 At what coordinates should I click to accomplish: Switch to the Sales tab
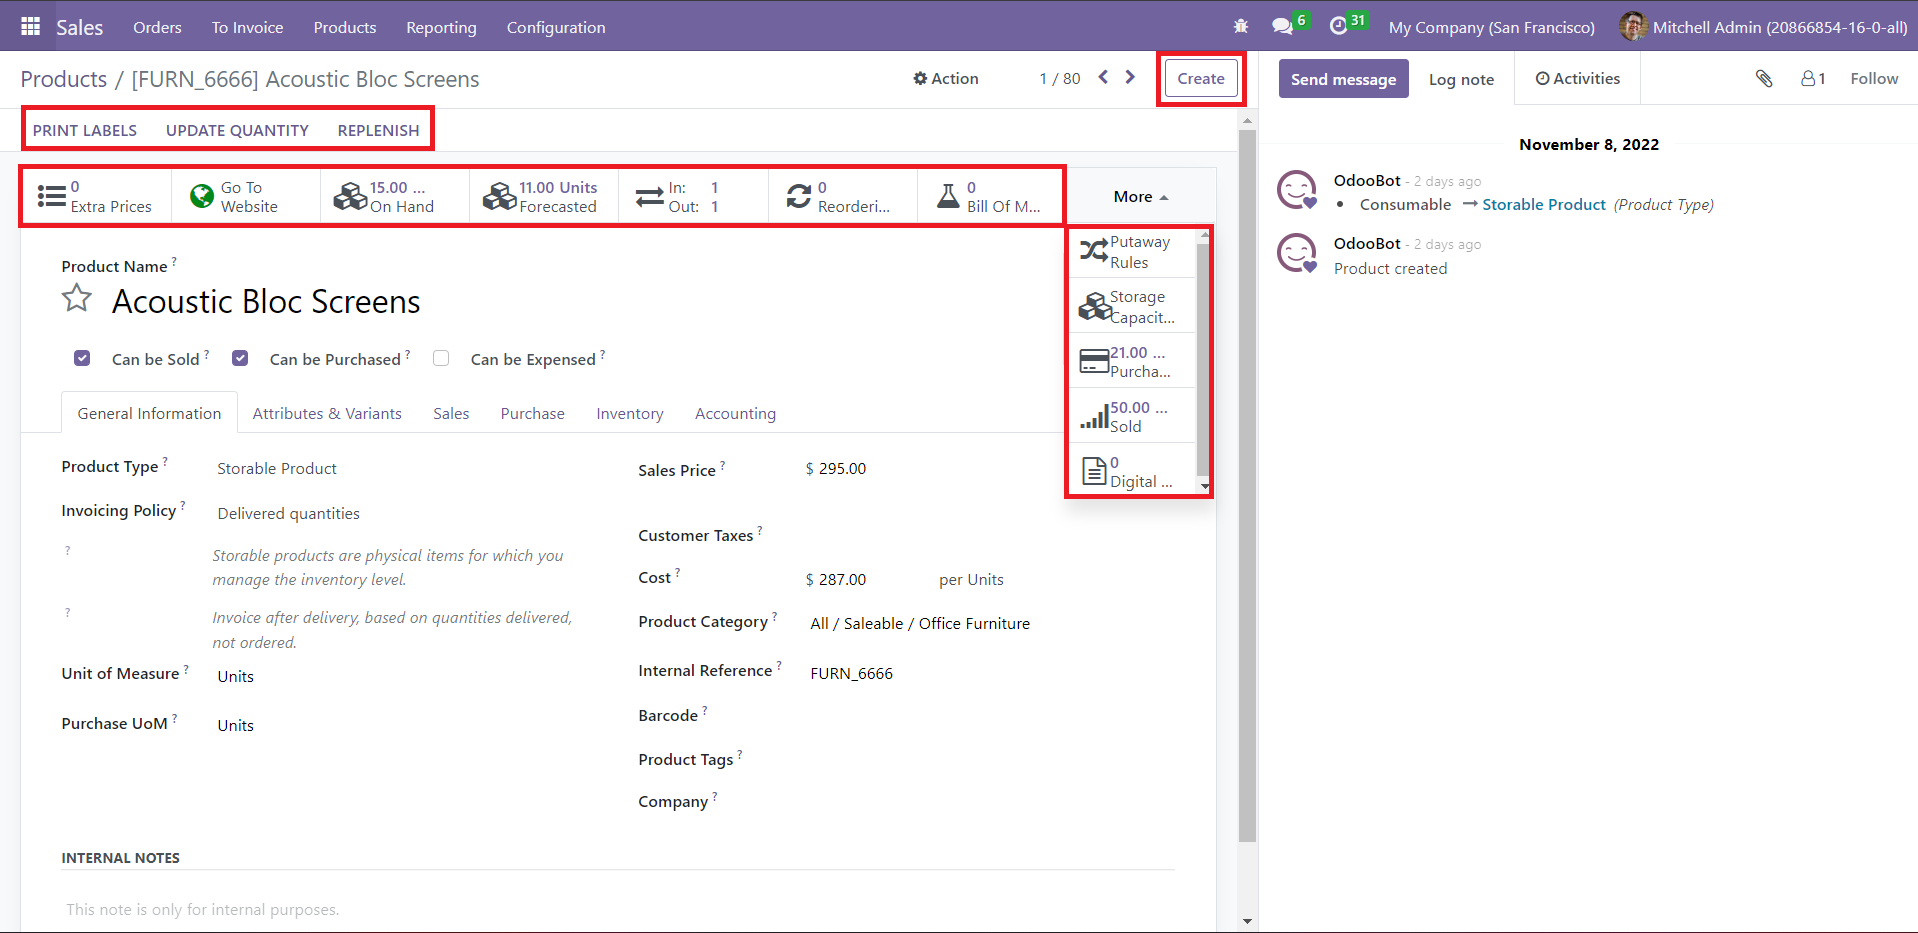(x=451, y=413)
